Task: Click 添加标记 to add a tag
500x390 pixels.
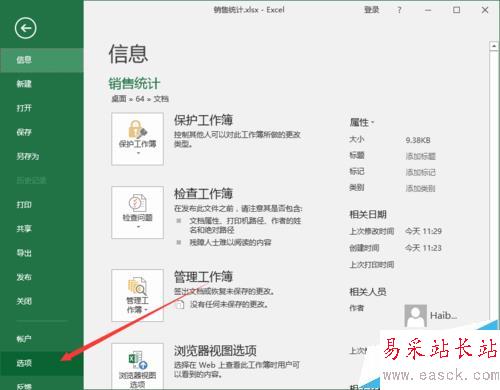Action: tap(420, 172)
